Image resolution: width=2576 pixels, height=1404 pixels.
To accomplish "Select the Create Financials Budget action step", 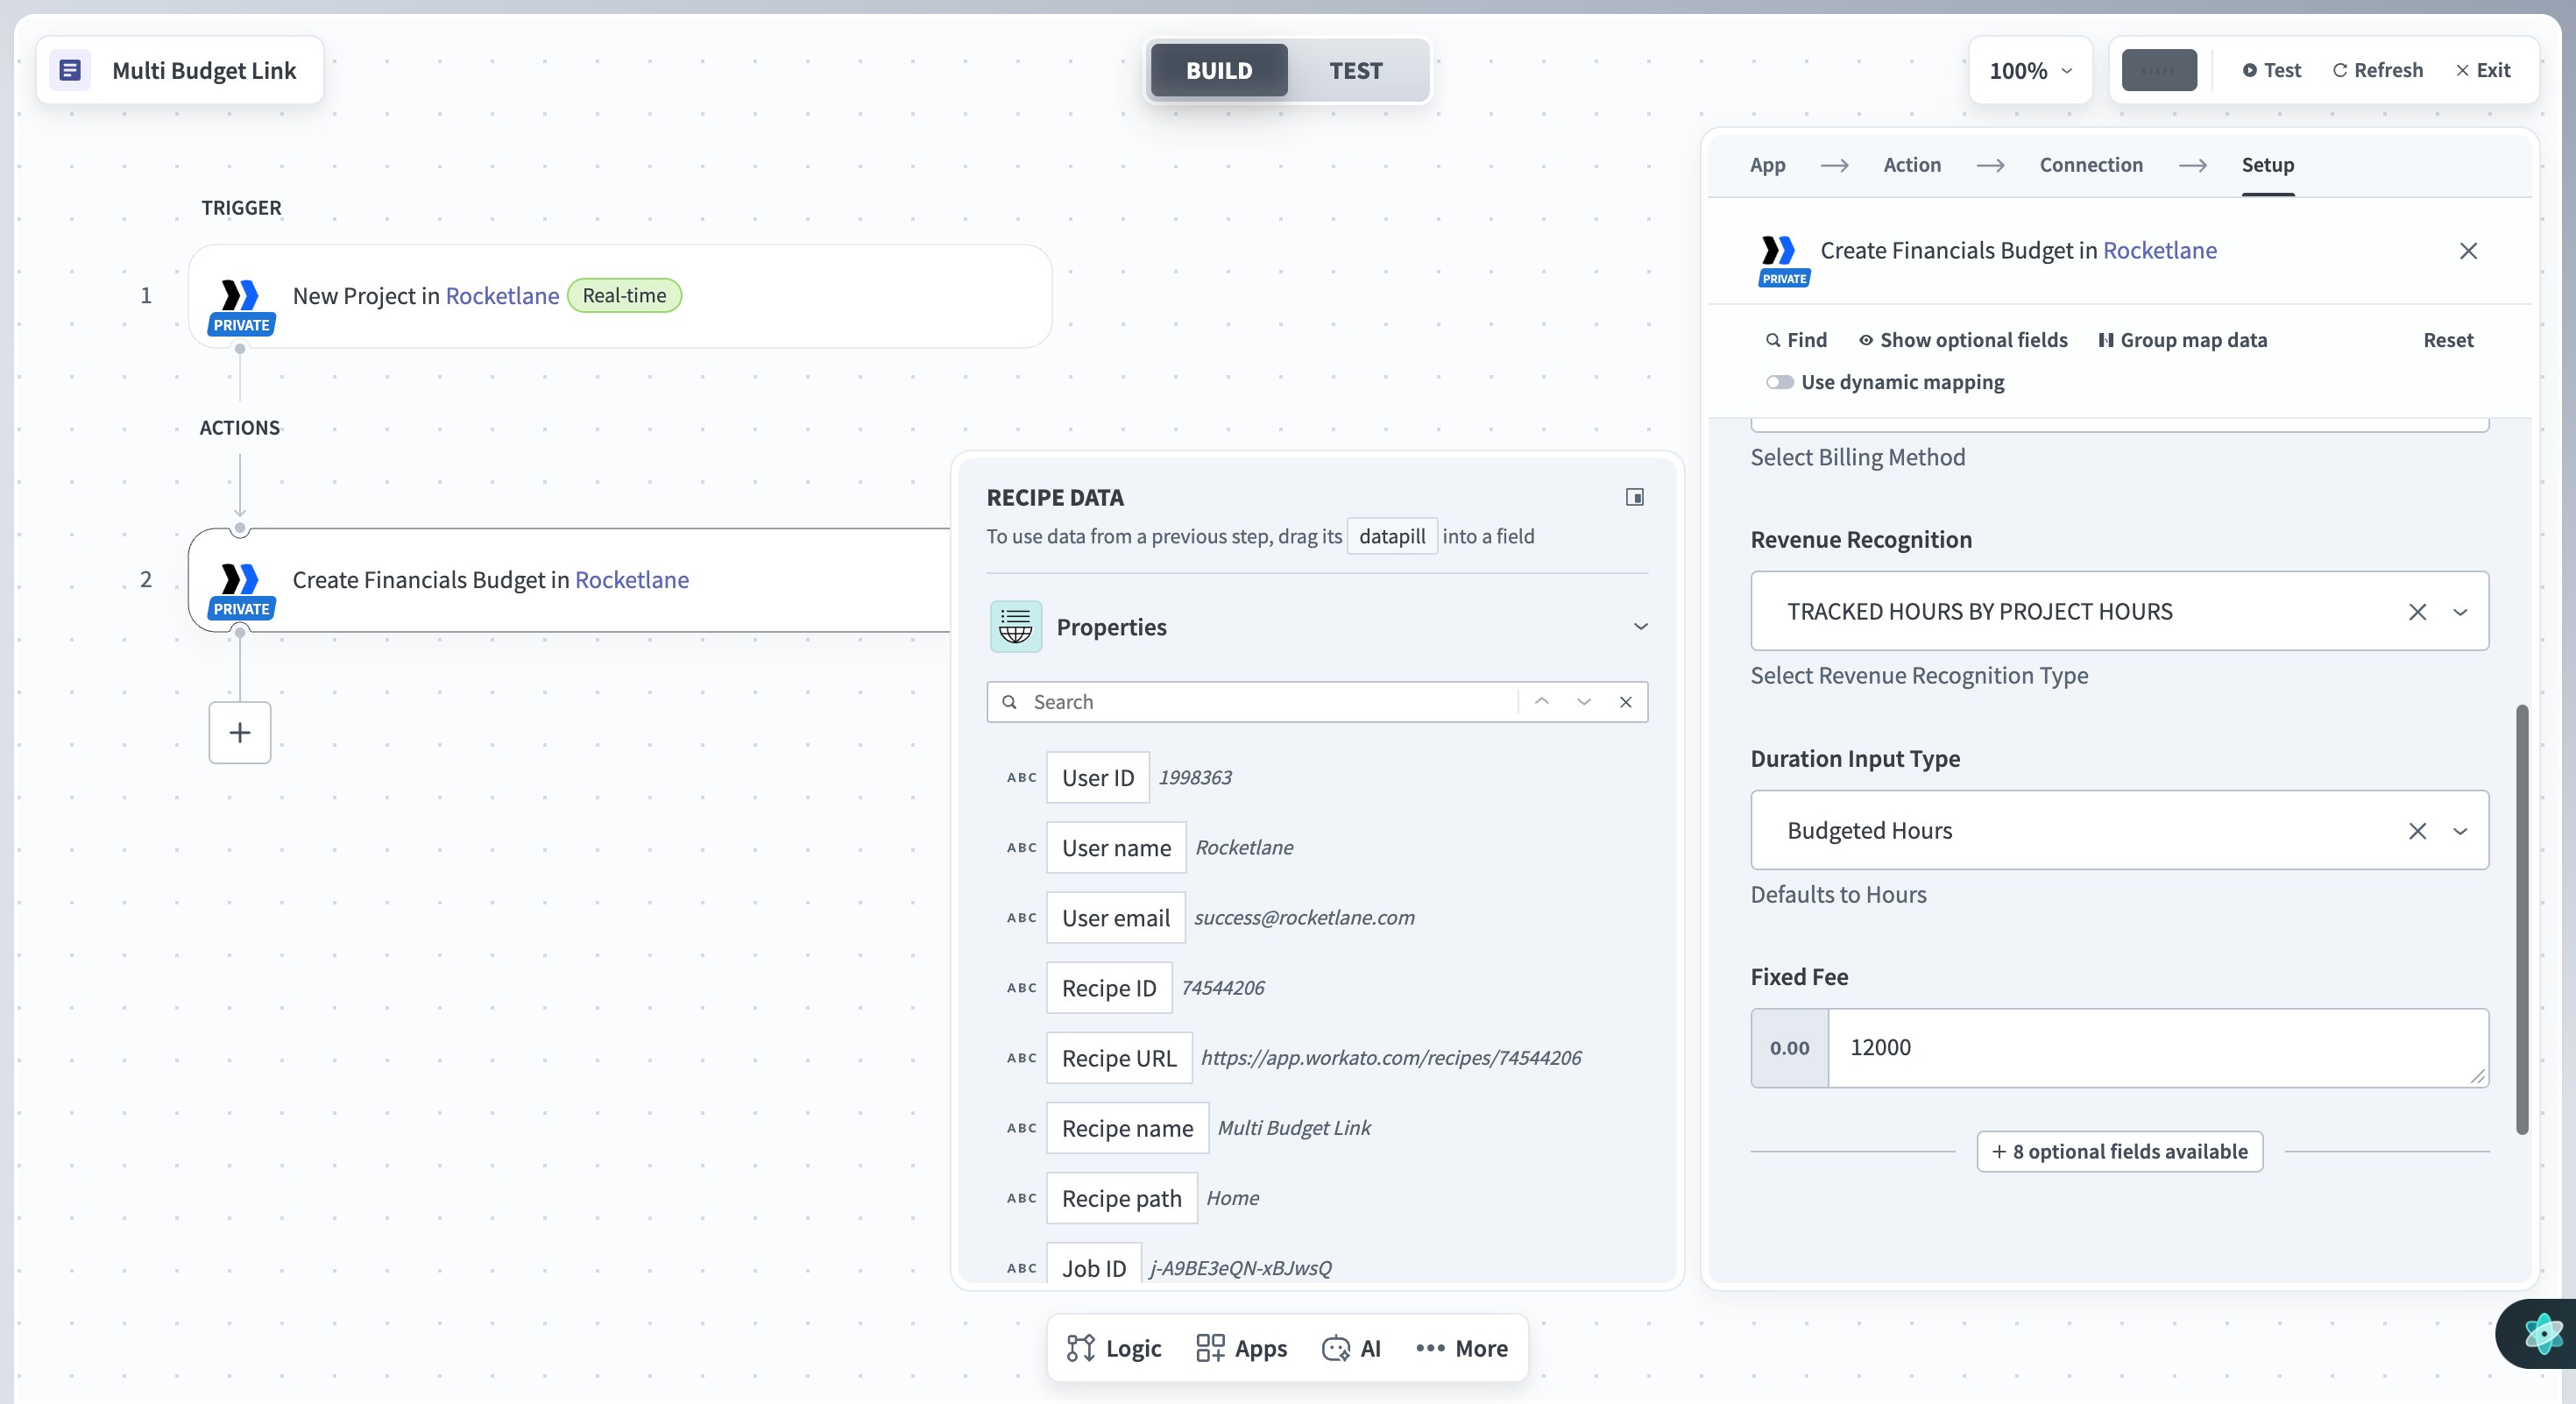I will coord(570,580).
